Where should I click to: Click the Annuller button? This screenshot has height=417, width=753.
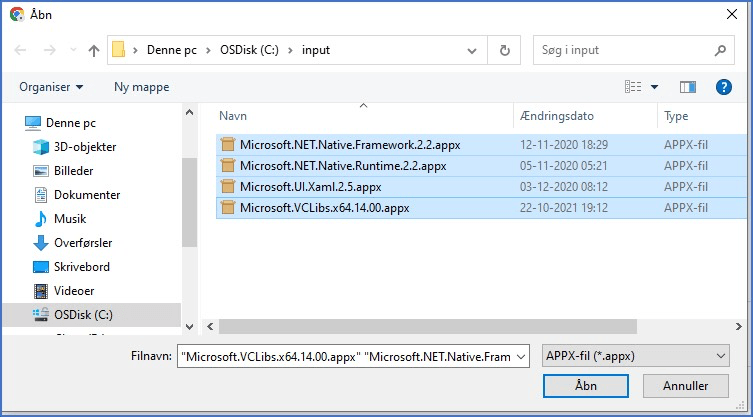(685, 385)
